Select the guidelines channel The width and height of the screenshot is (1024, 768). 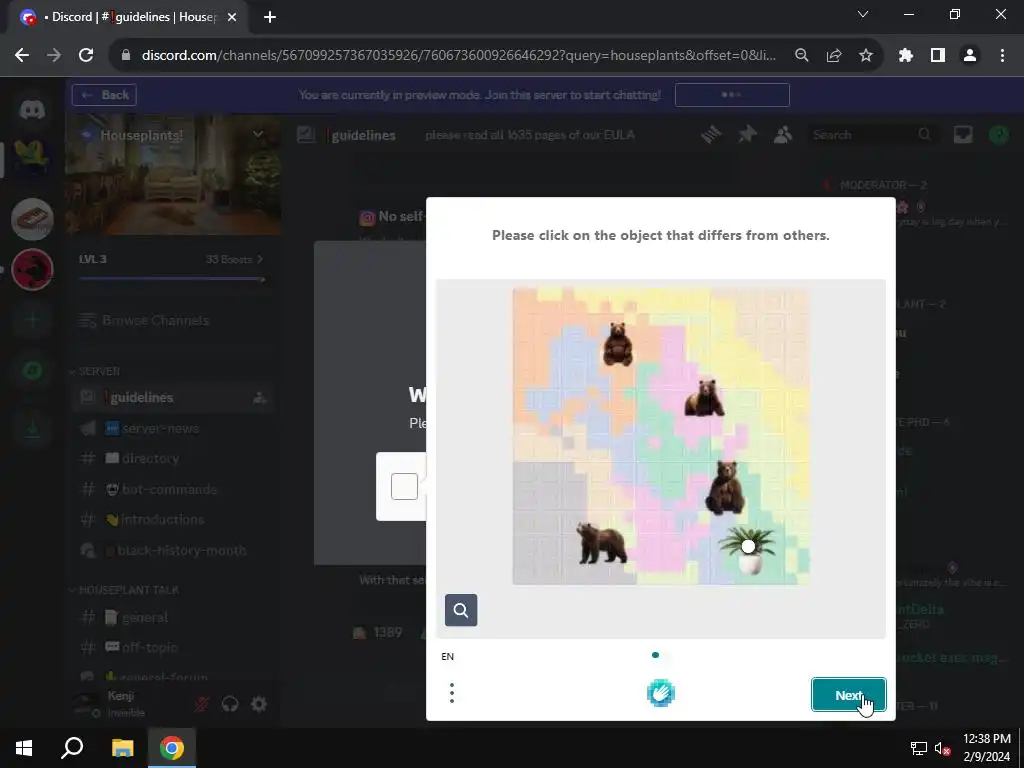172,397
